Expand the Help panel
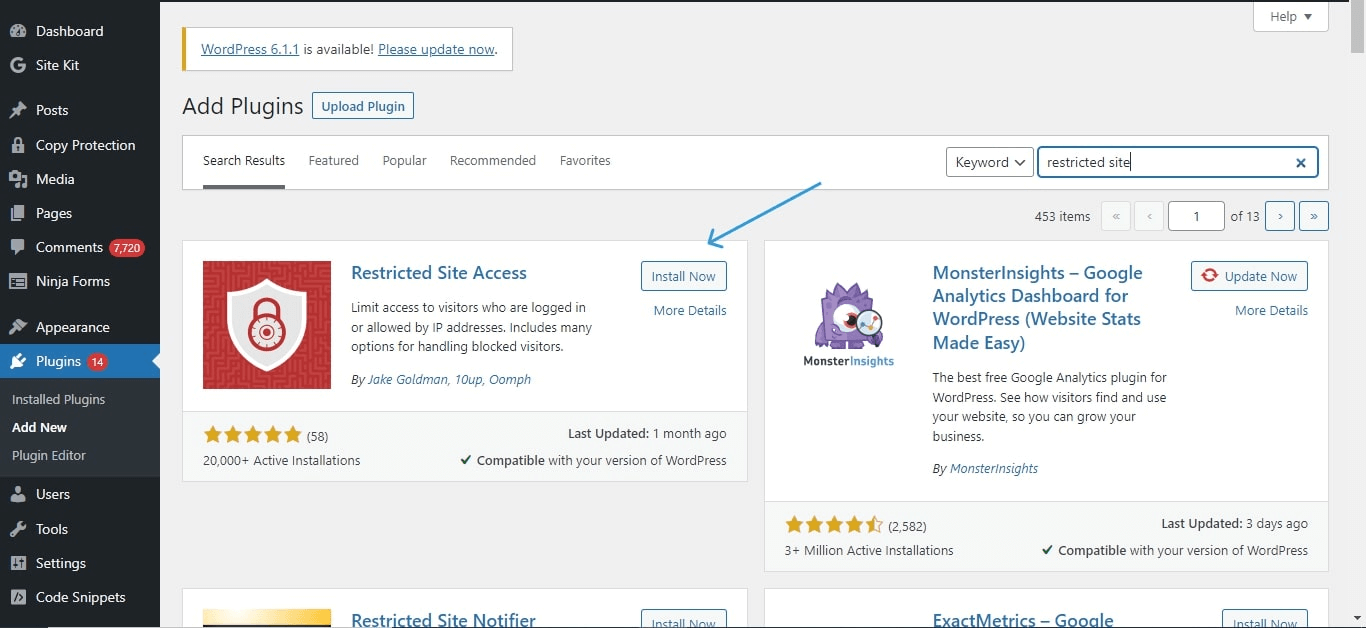Viewport: 1366px width, 628px height. point(1291,16)
